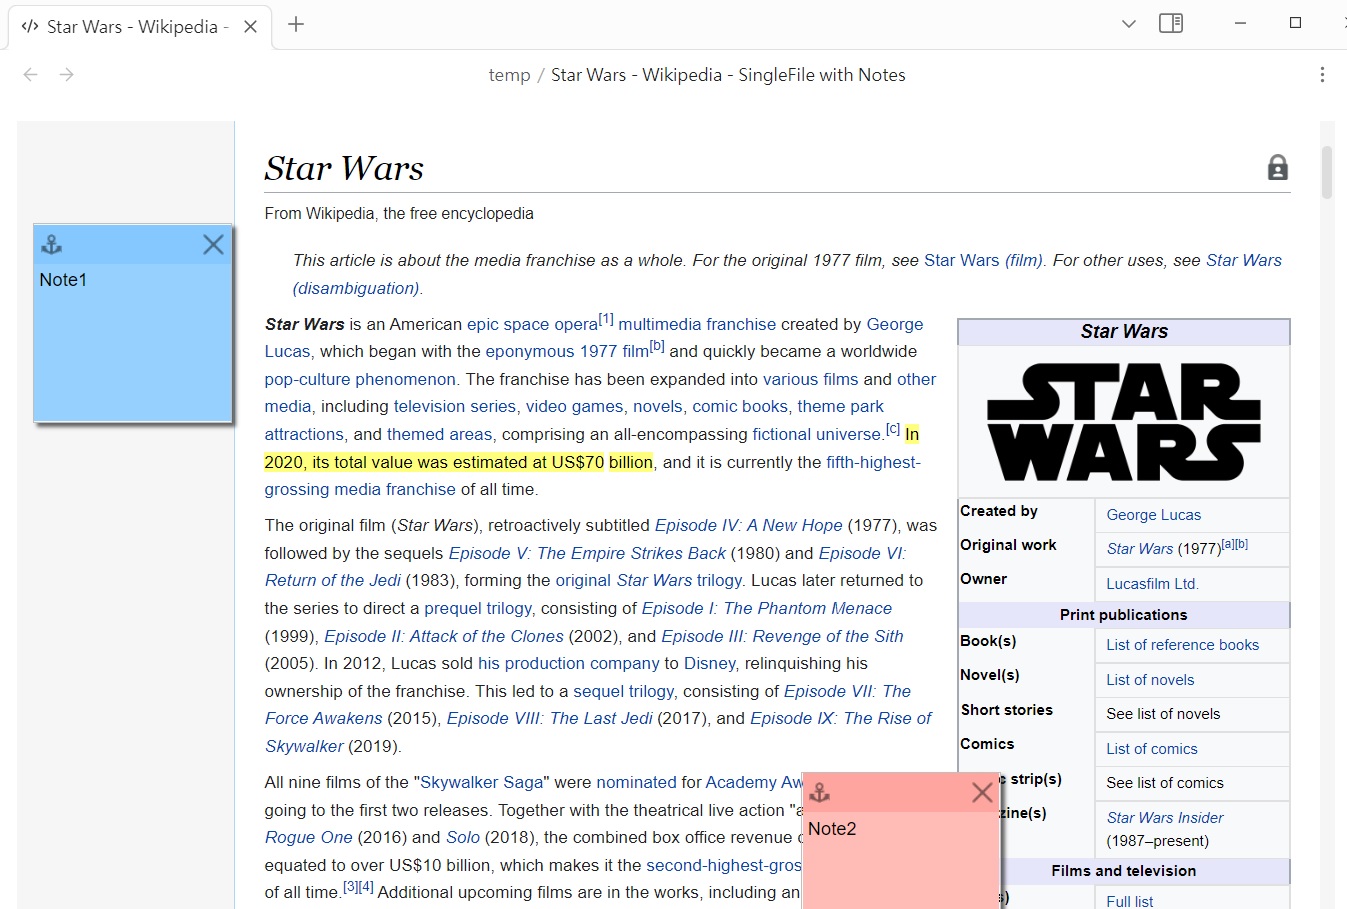Screen dimensions: 1347x909
Task: Follow the themed areas link
Action: [439, 434]
